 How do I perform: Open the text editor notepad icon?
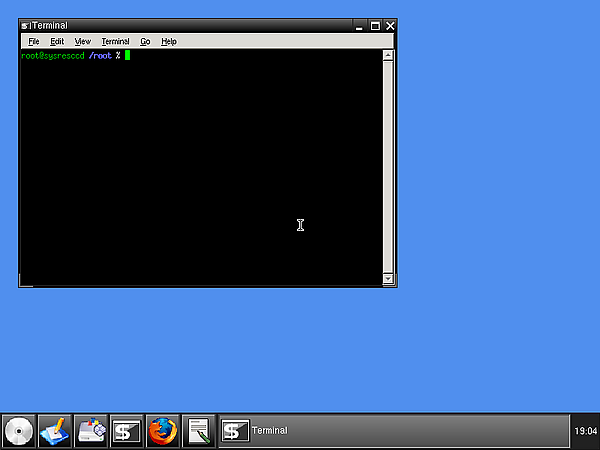pyautogui.click(x=199, y=431)
